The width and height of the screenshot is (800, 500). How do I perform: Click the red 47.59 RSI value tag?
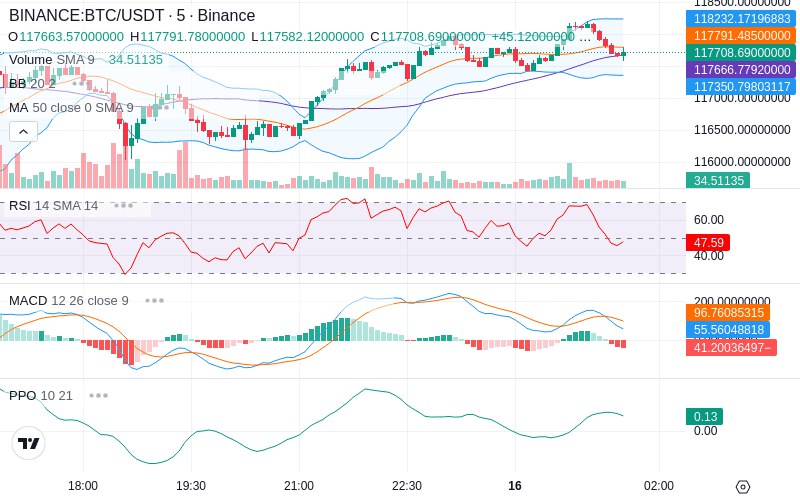708,242
